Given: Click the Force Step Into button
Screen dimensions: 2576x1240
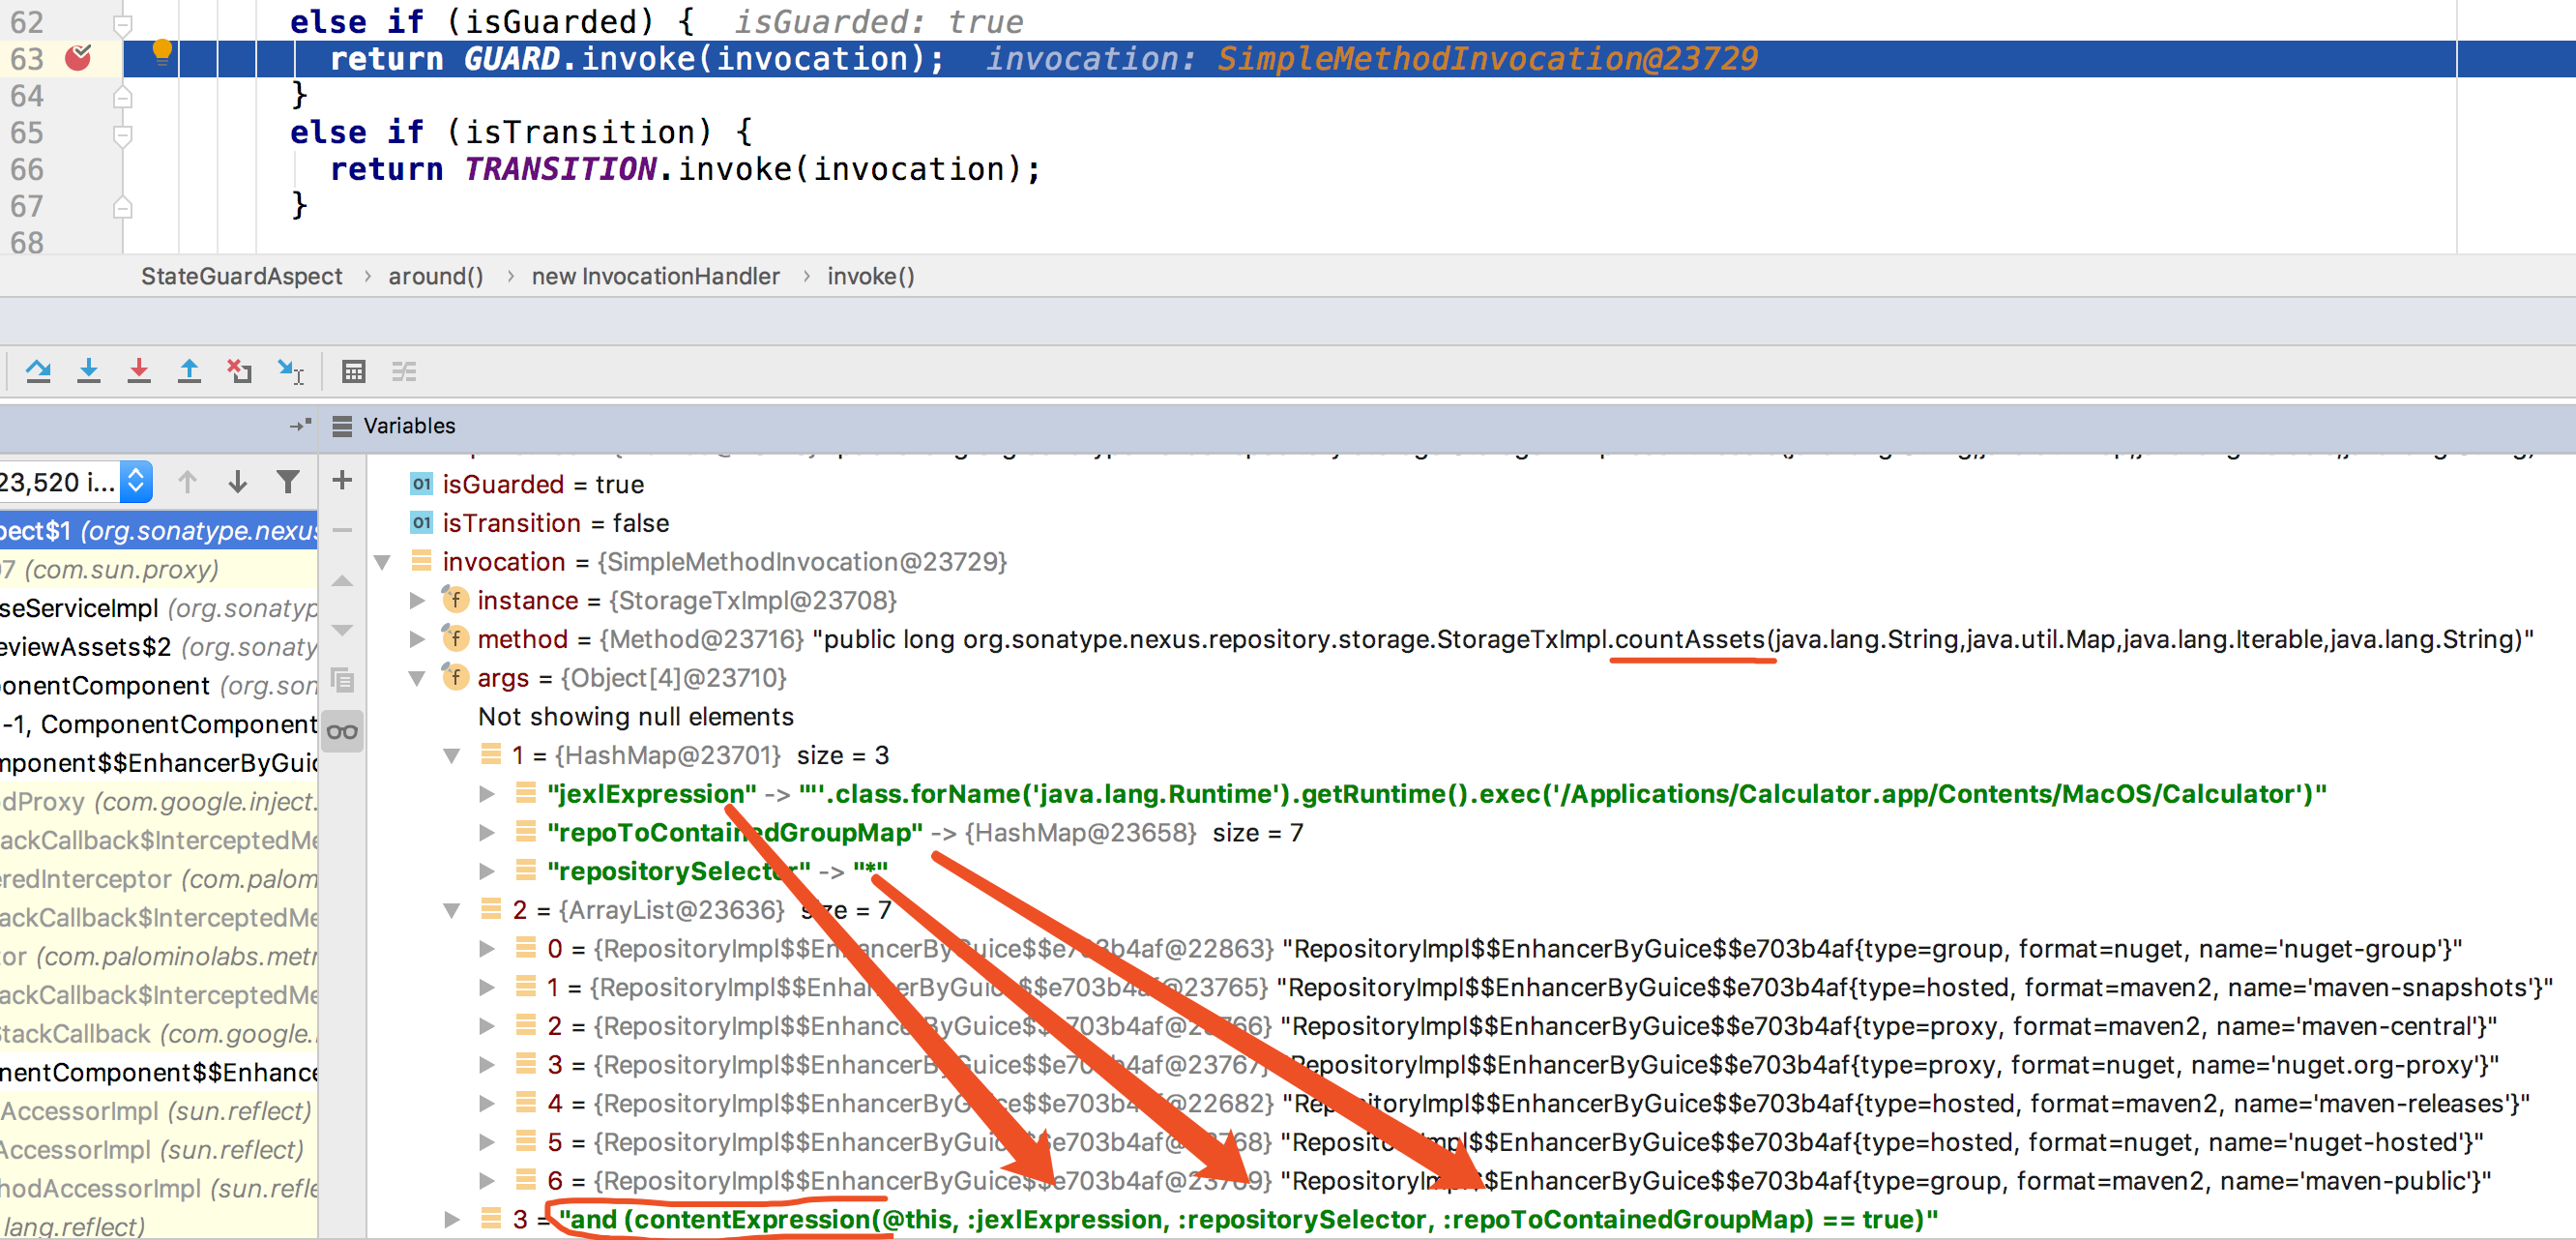Looking at the screenshot, I should [139, 371].
